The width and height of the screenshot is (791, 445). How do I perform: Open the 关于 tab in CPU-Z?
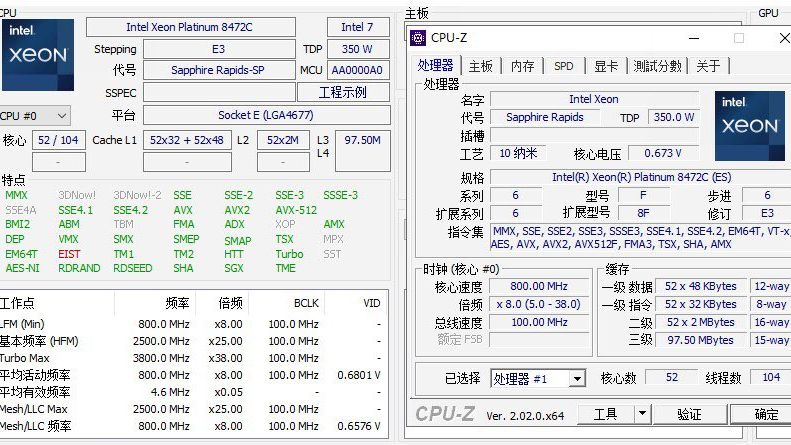(x=708, y=66)
